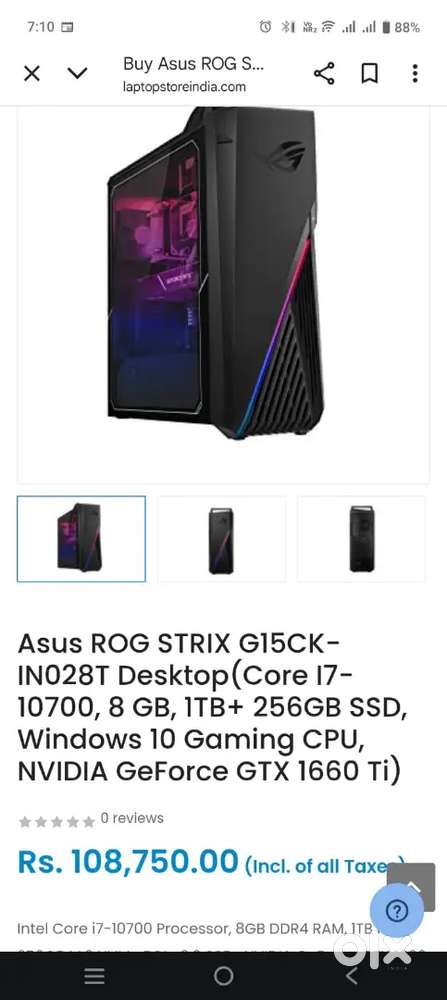Bookmark this page with the bookmark icon

[x=369, y=74]
